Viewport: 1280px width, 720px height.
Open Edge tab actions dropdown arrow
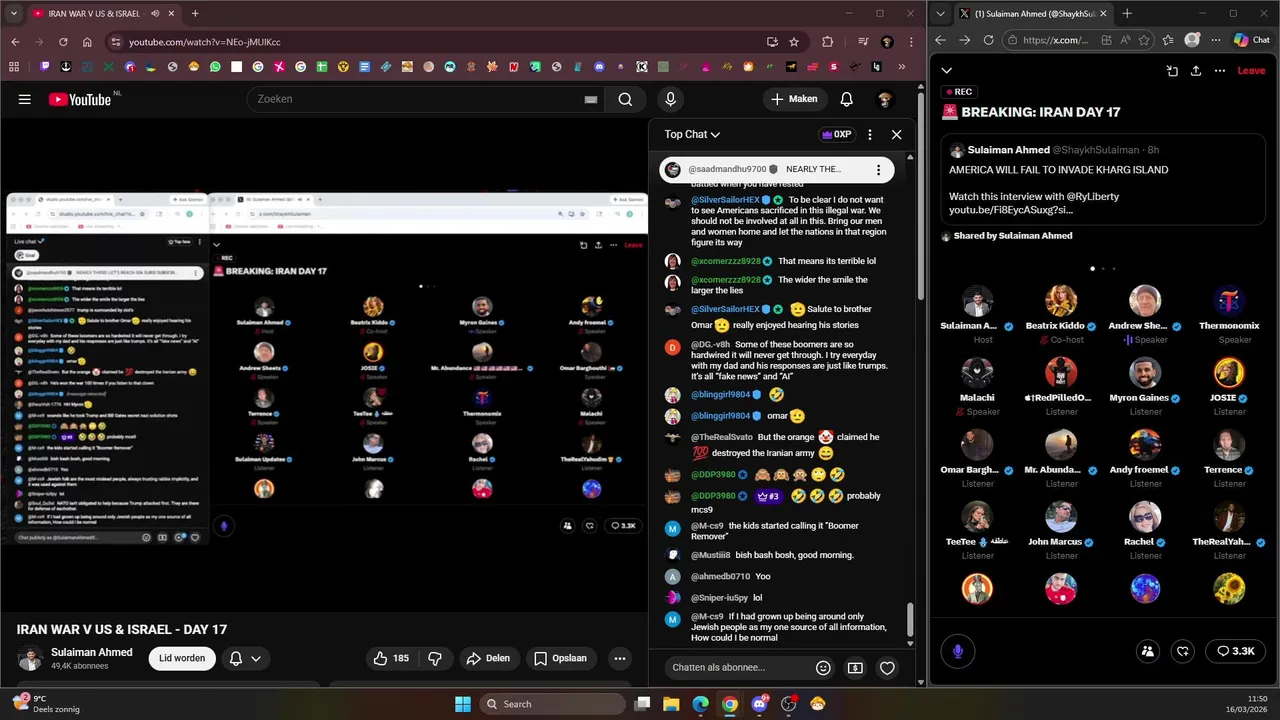(941, 14)
